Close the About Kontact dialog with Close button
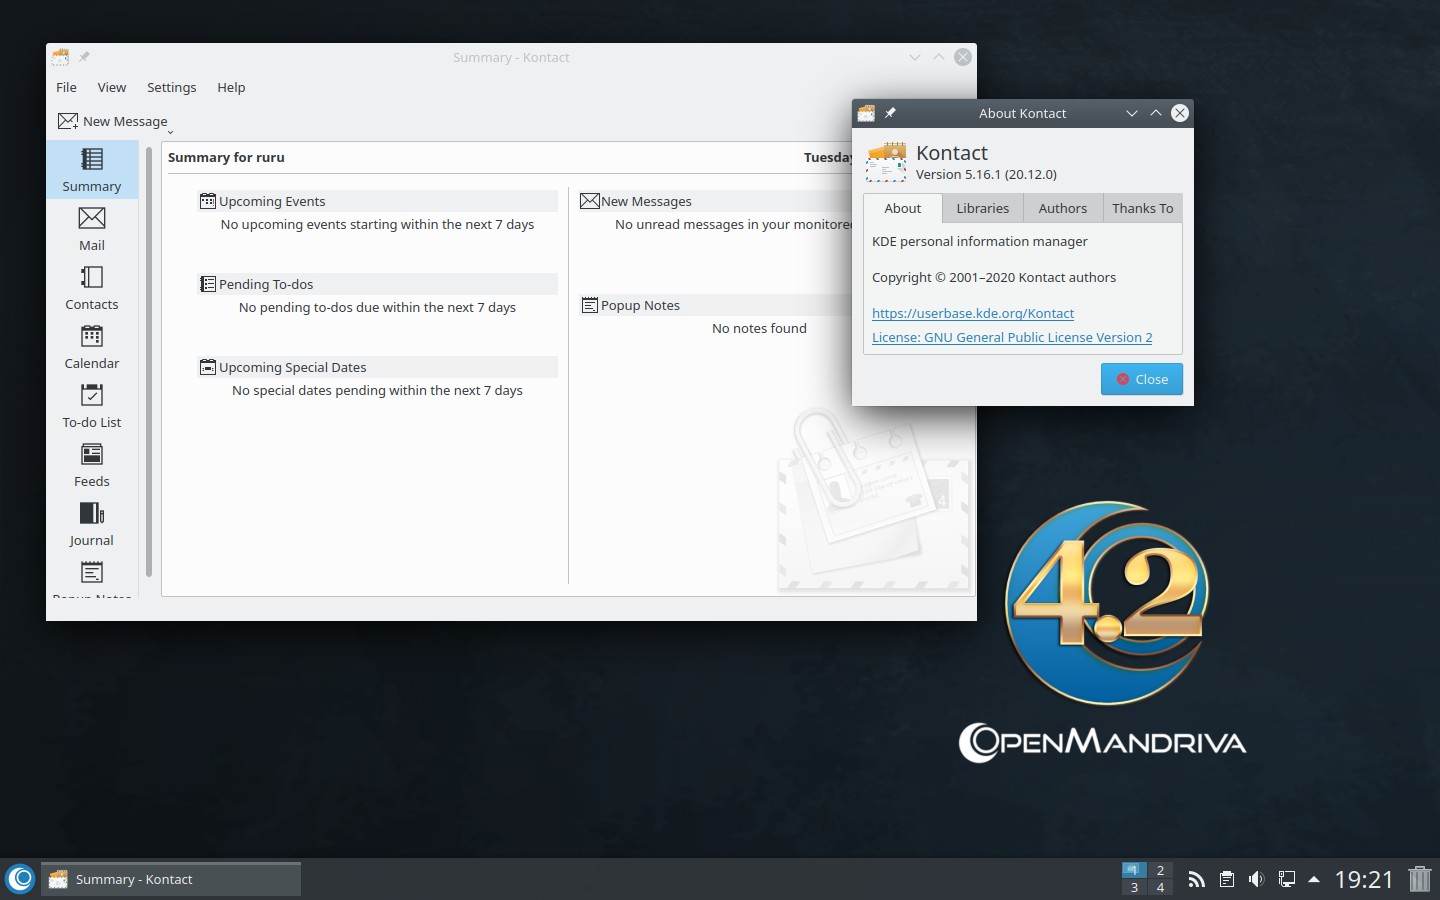 (1142, 379)
